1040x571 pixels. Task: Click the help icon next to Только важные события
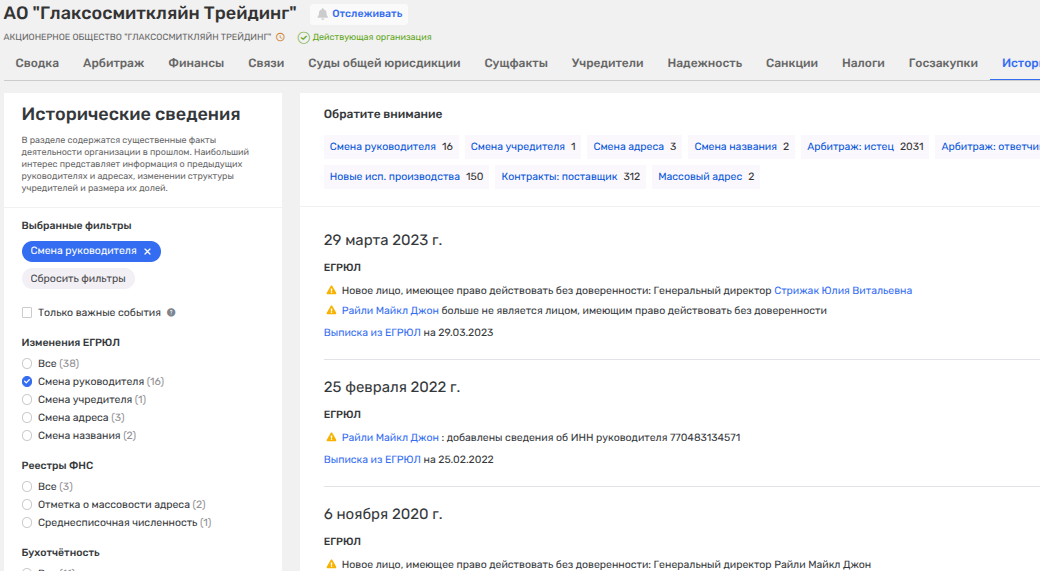(171, 313)
